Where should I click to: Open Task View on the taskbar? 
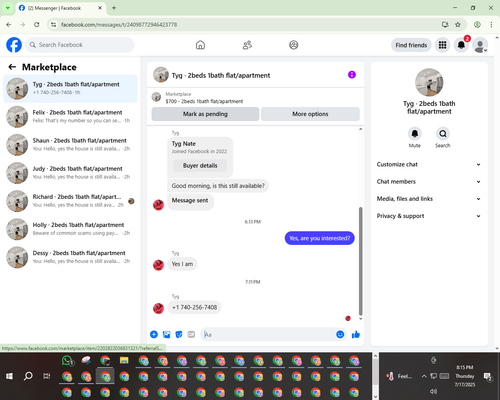pos(47,376)
